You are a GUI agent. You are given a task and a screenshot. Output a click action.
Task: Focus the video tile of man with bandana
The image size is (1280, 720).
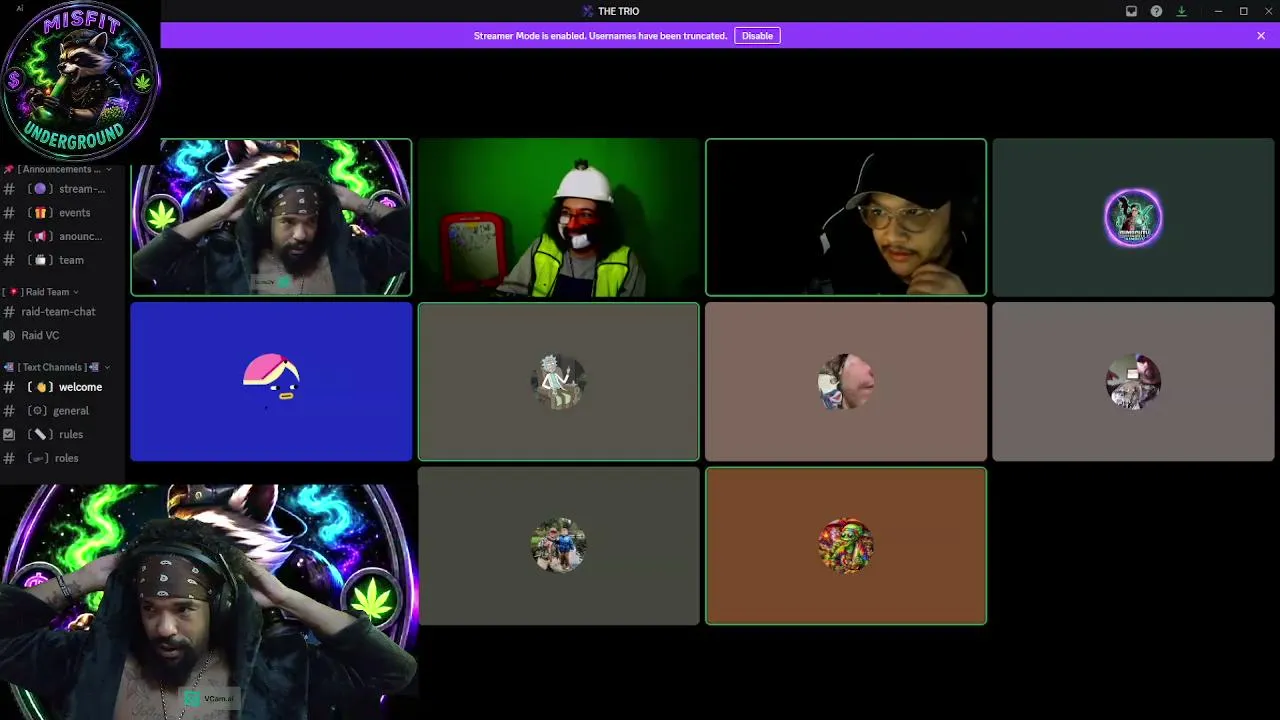click(271, 217)
